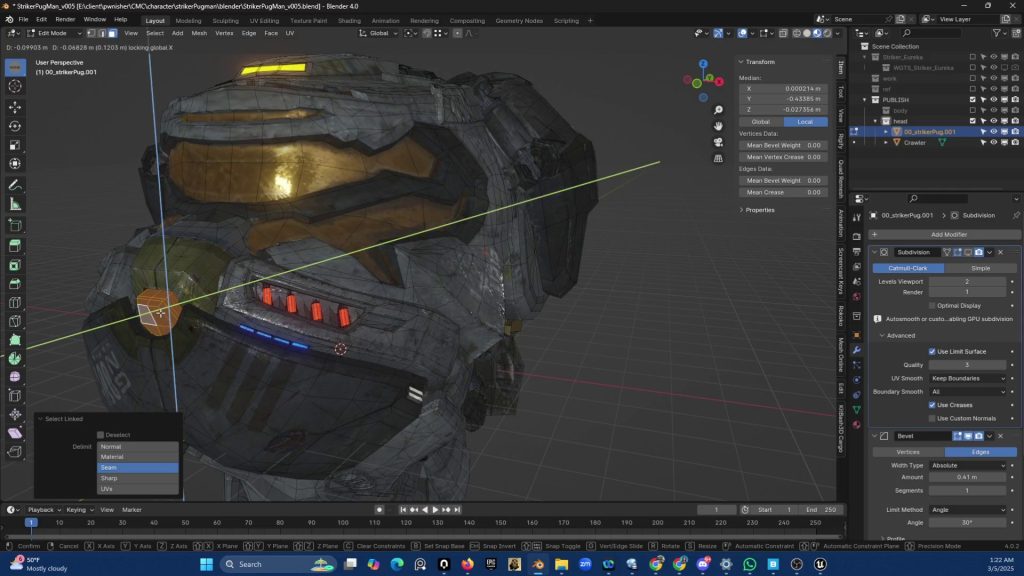Image resolution: width=1024 pixels, height=576 pixels.
Task: Switch to the Shading workspace tab
Action: 349,20
